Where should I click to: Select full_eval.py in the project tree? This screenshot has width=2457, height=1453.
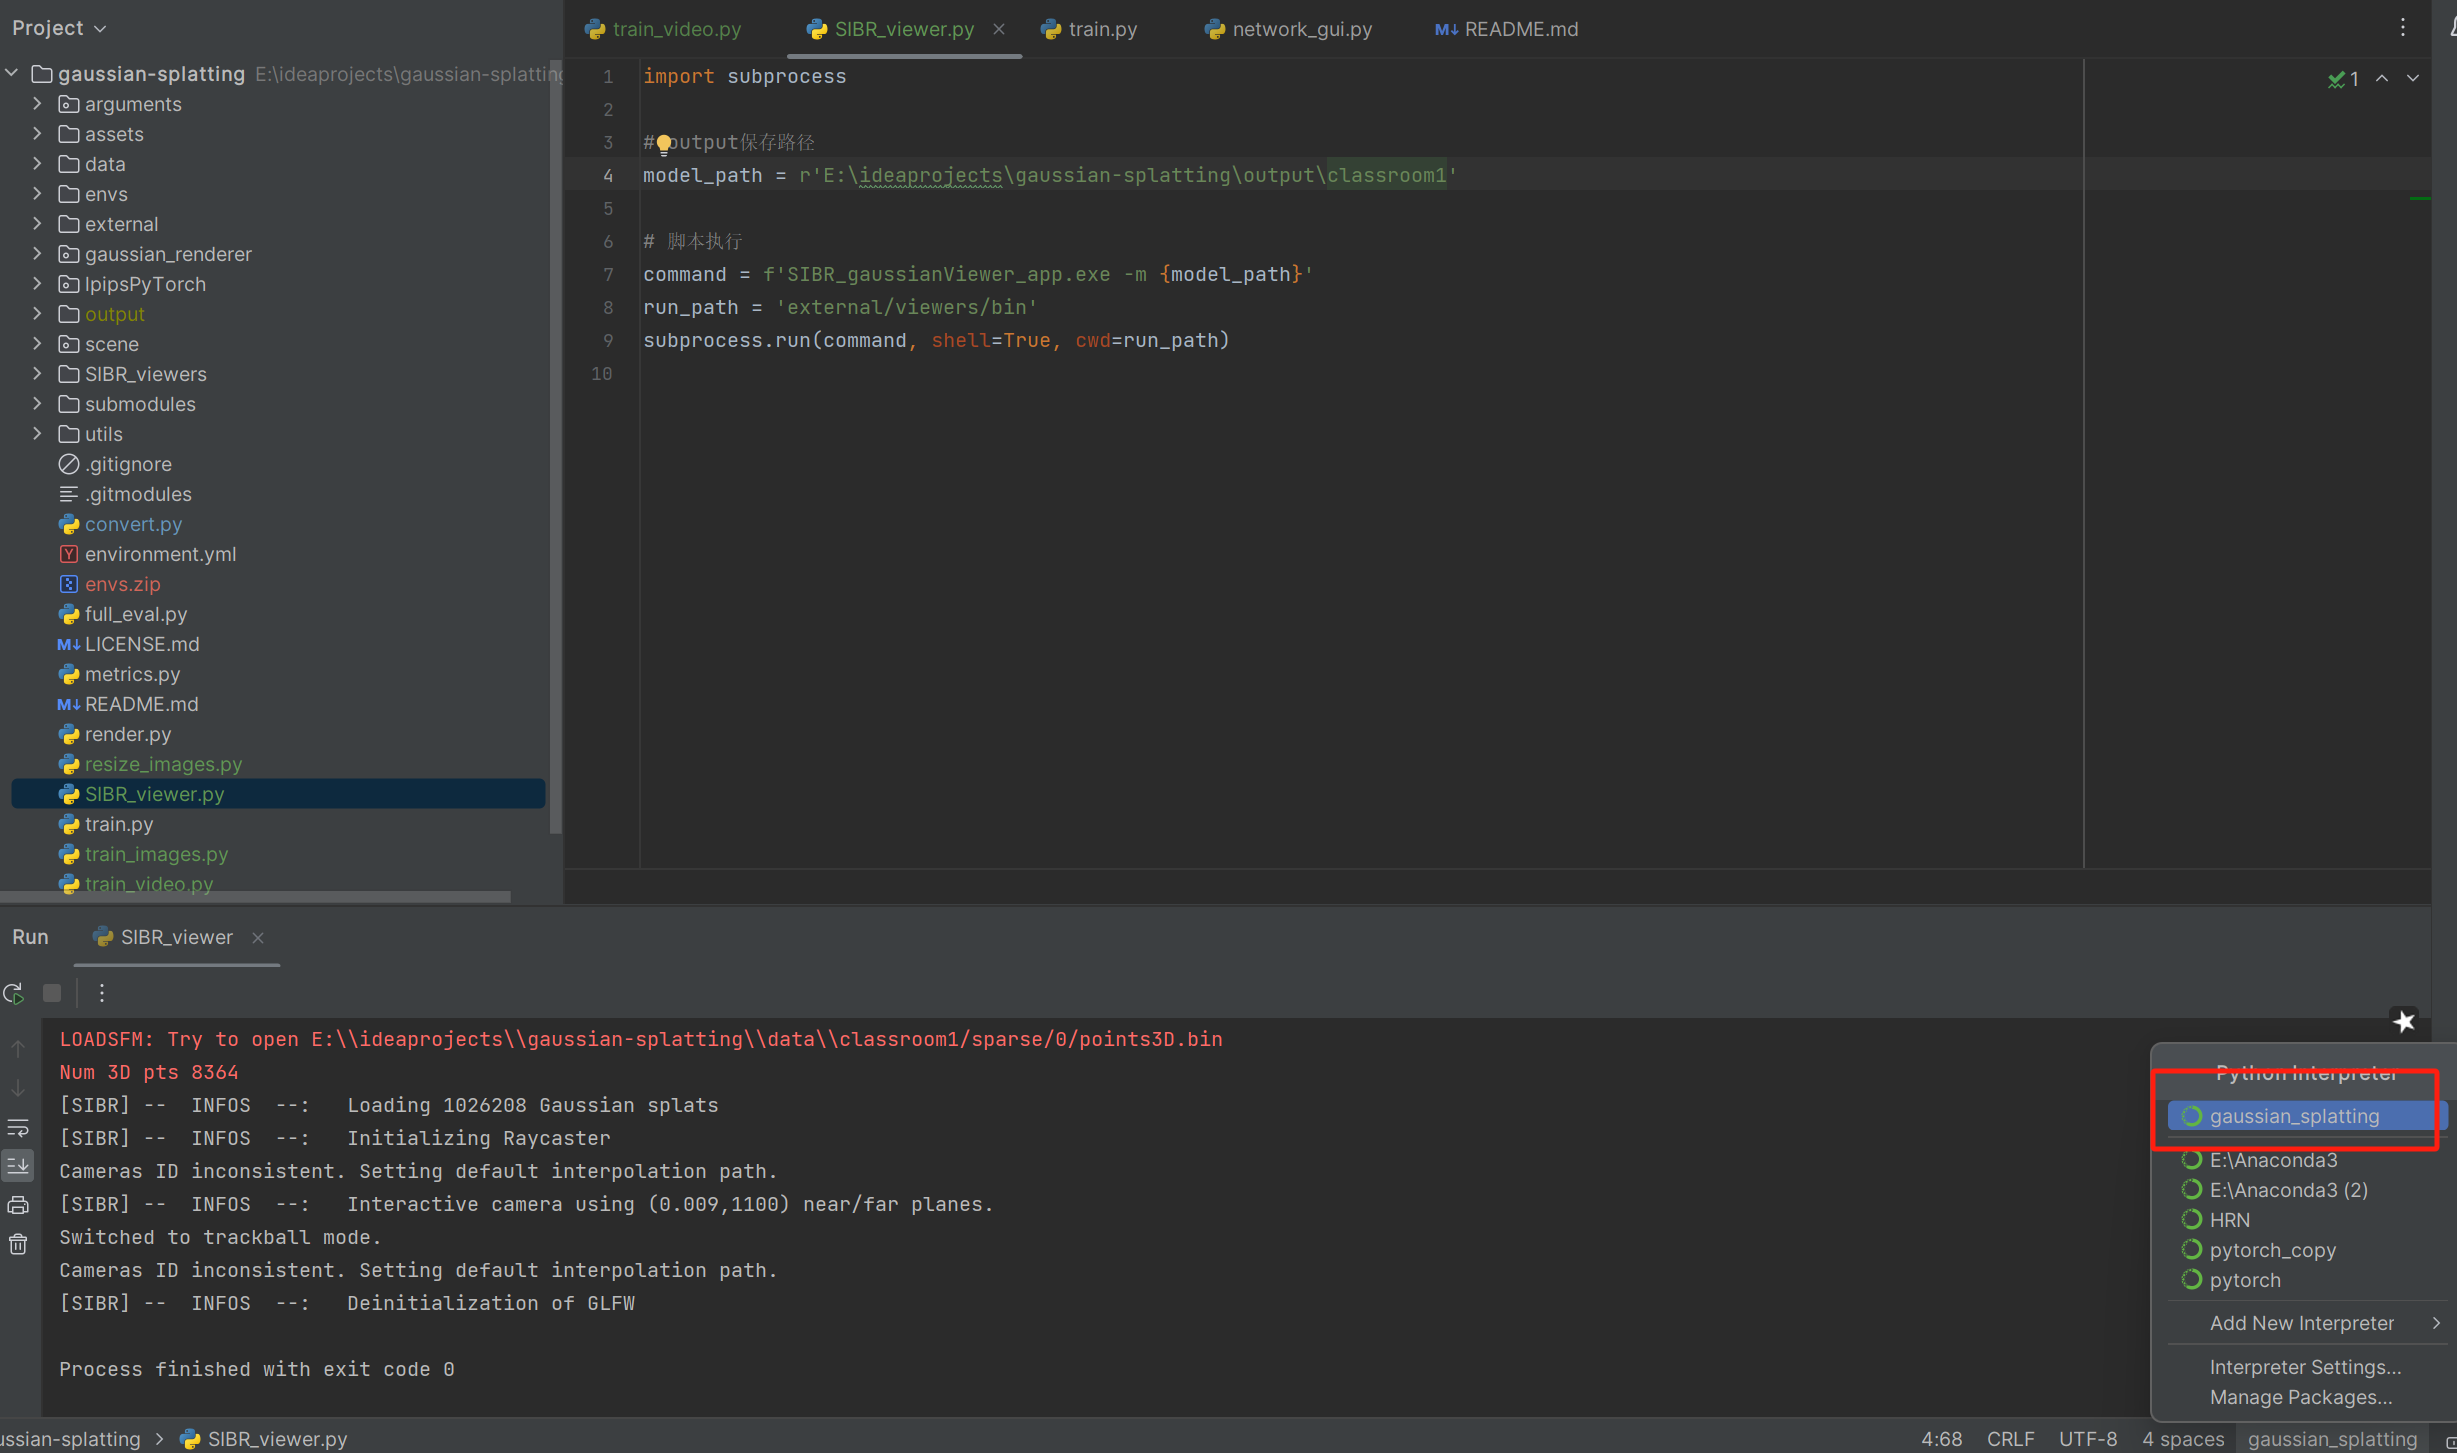[136, 614]
